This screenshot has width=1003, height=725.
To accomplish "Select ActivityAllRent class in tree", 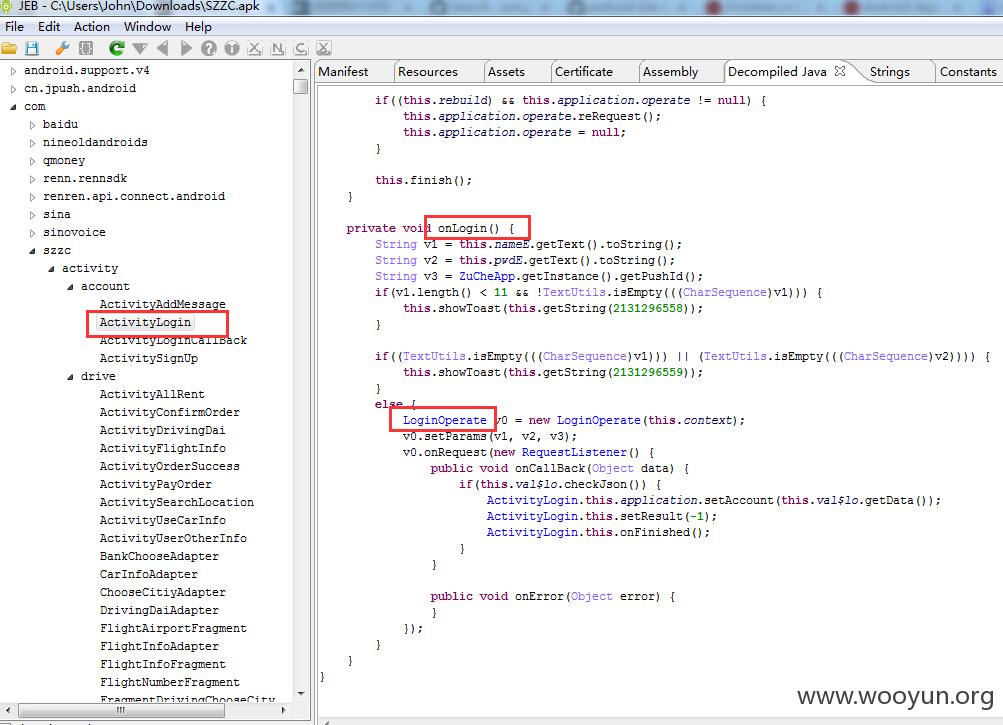I will tap(152, 394).
